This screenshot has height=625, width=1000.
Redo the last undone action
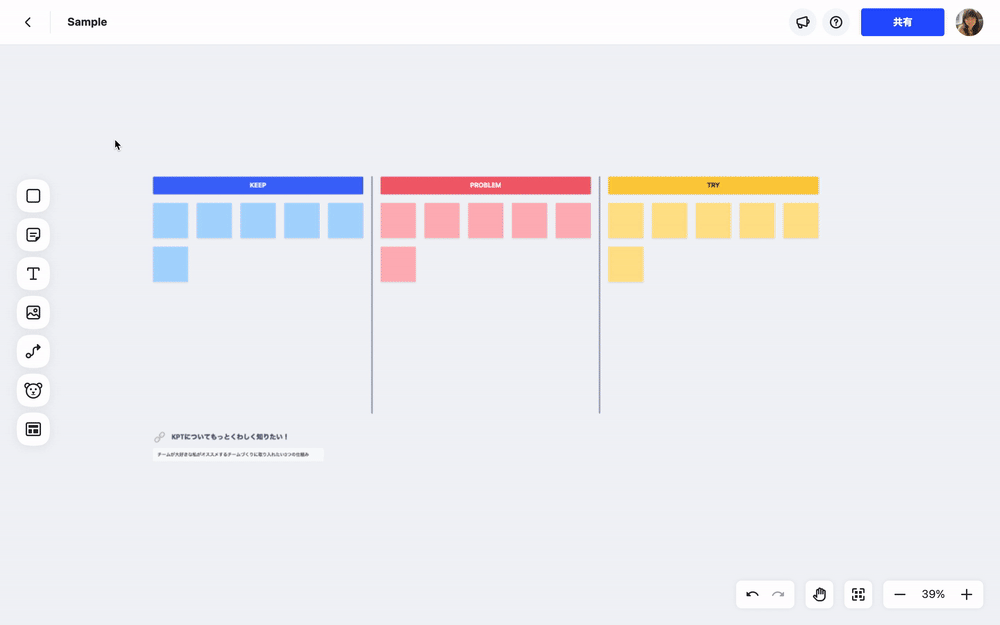[x=778, y=594]
